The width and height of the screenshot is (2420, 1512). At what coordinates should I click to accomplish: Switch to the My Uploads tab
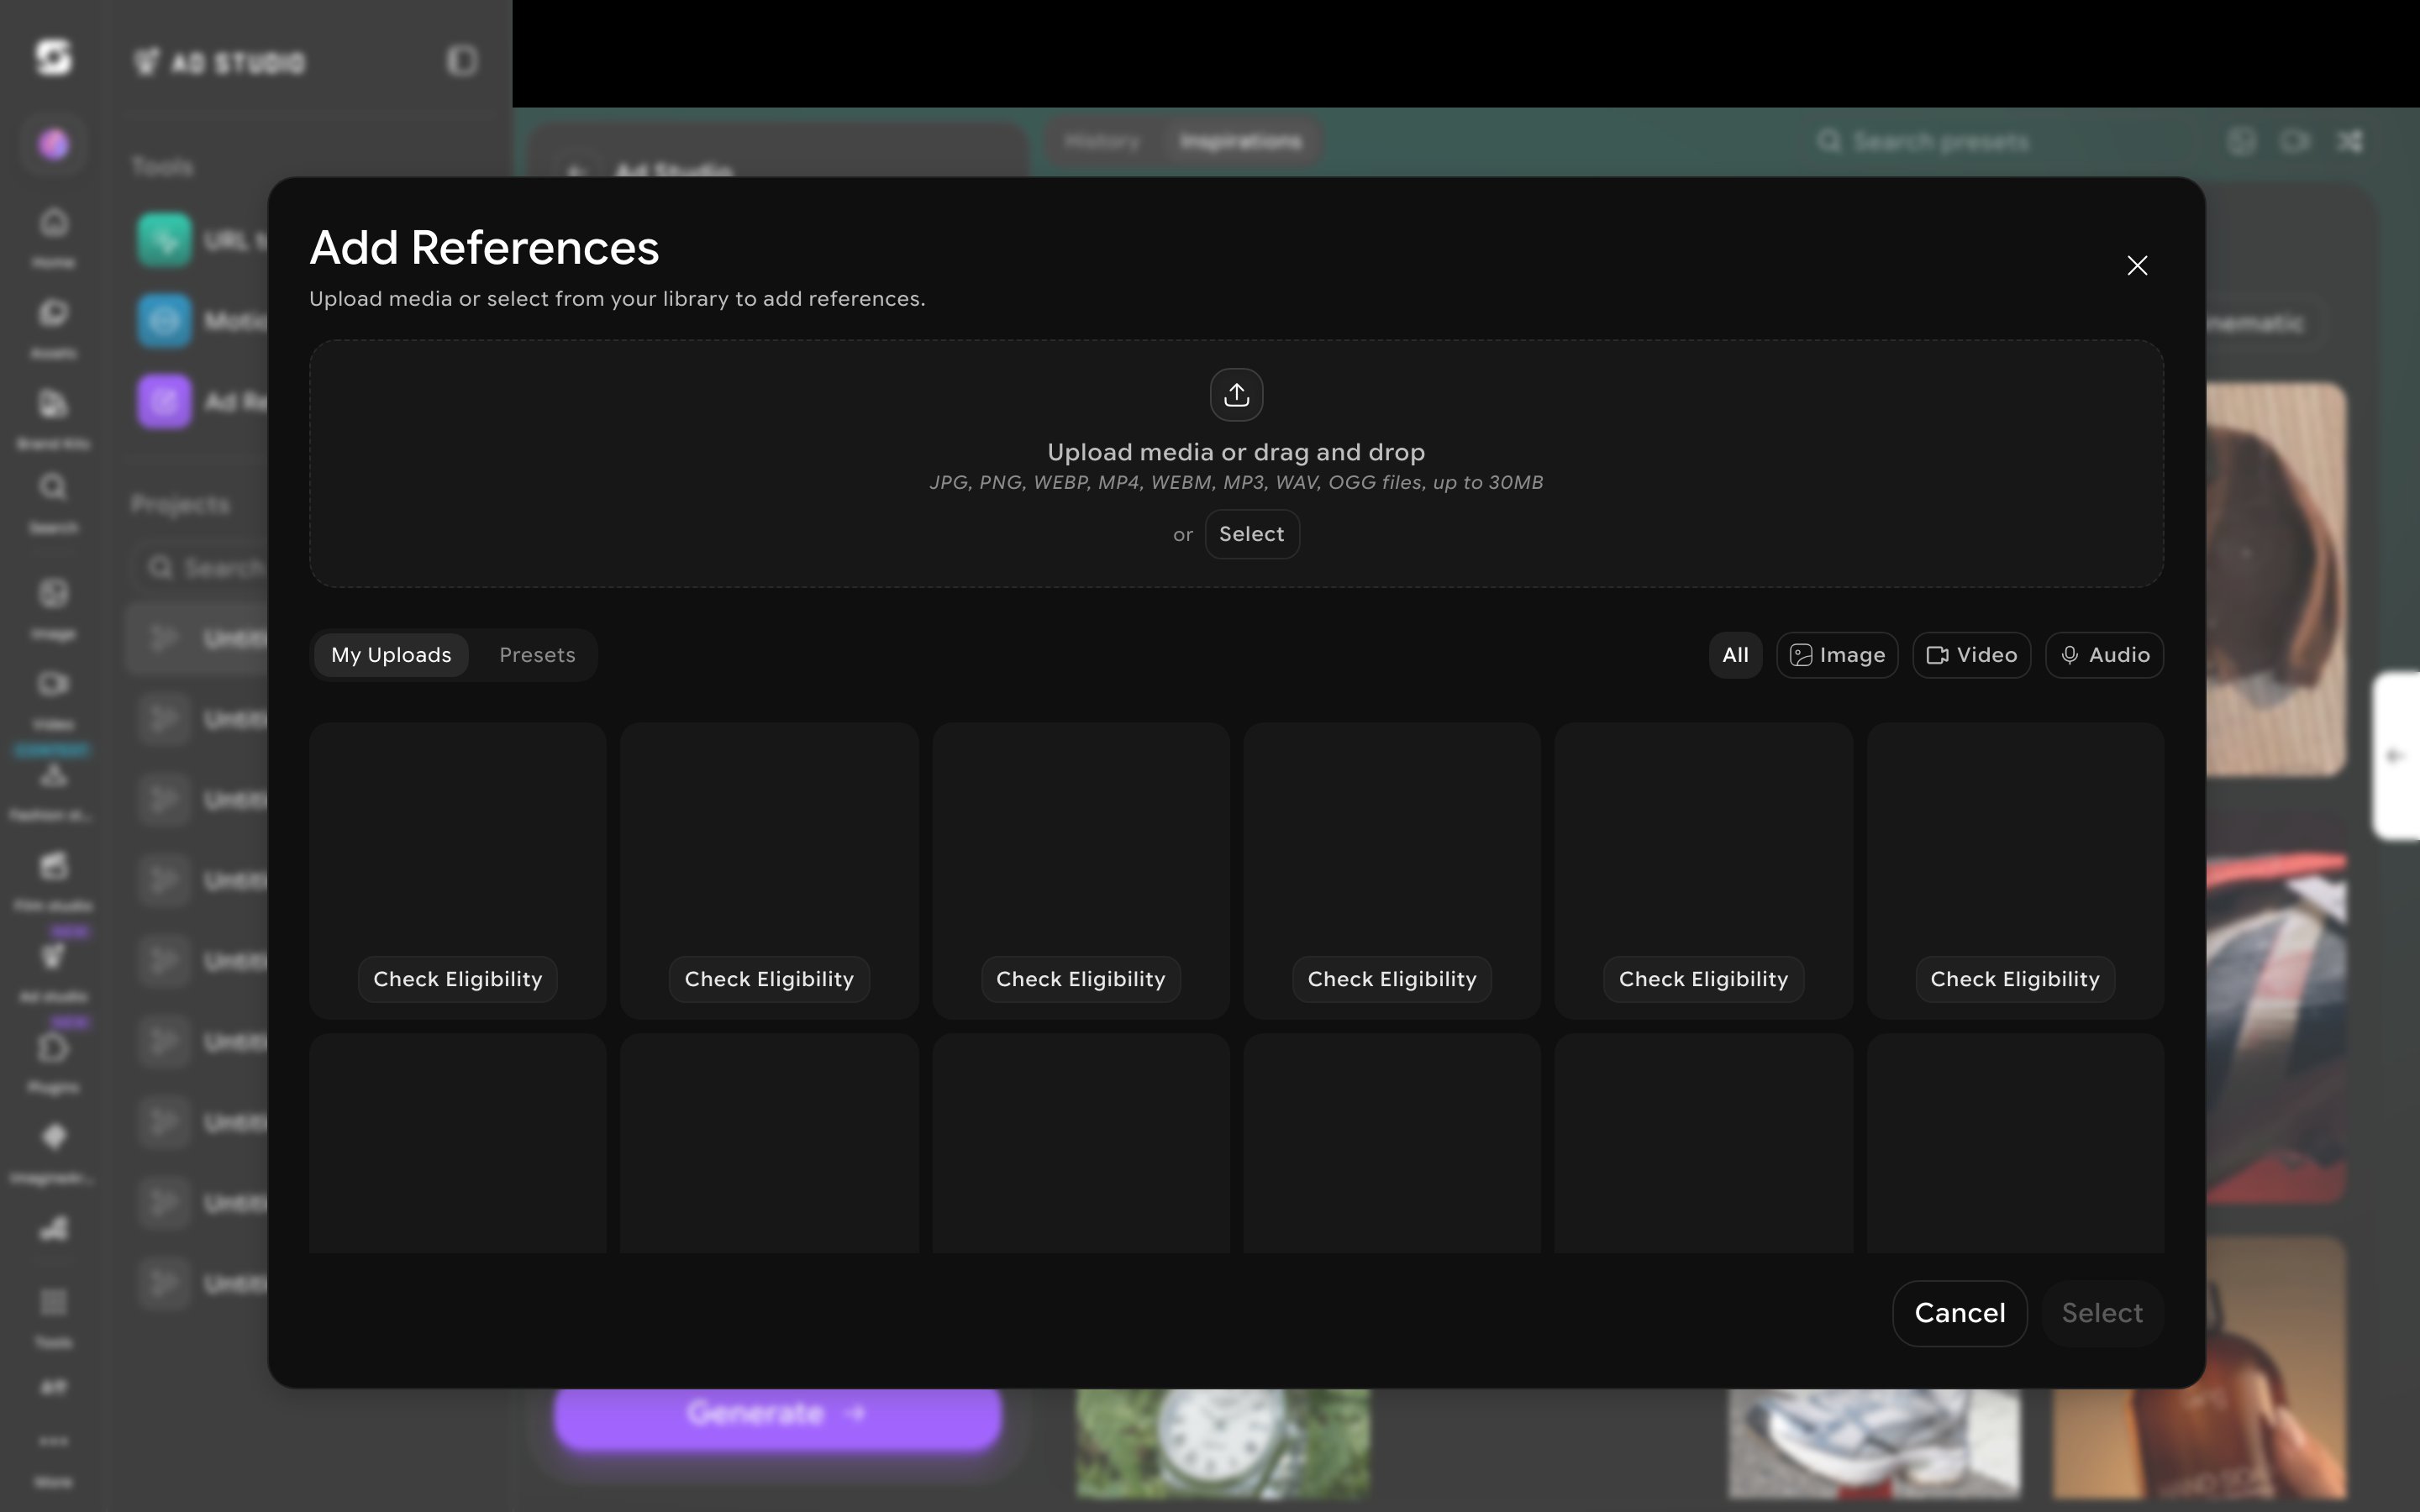click(391, 655)
